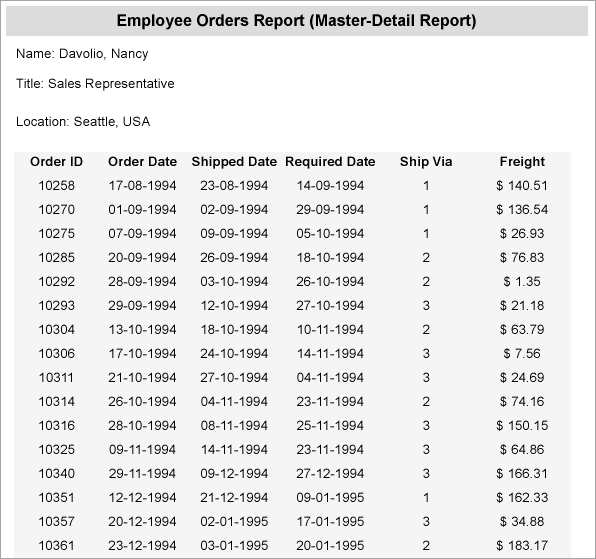Select order ID 10306

tap(57, 353)
